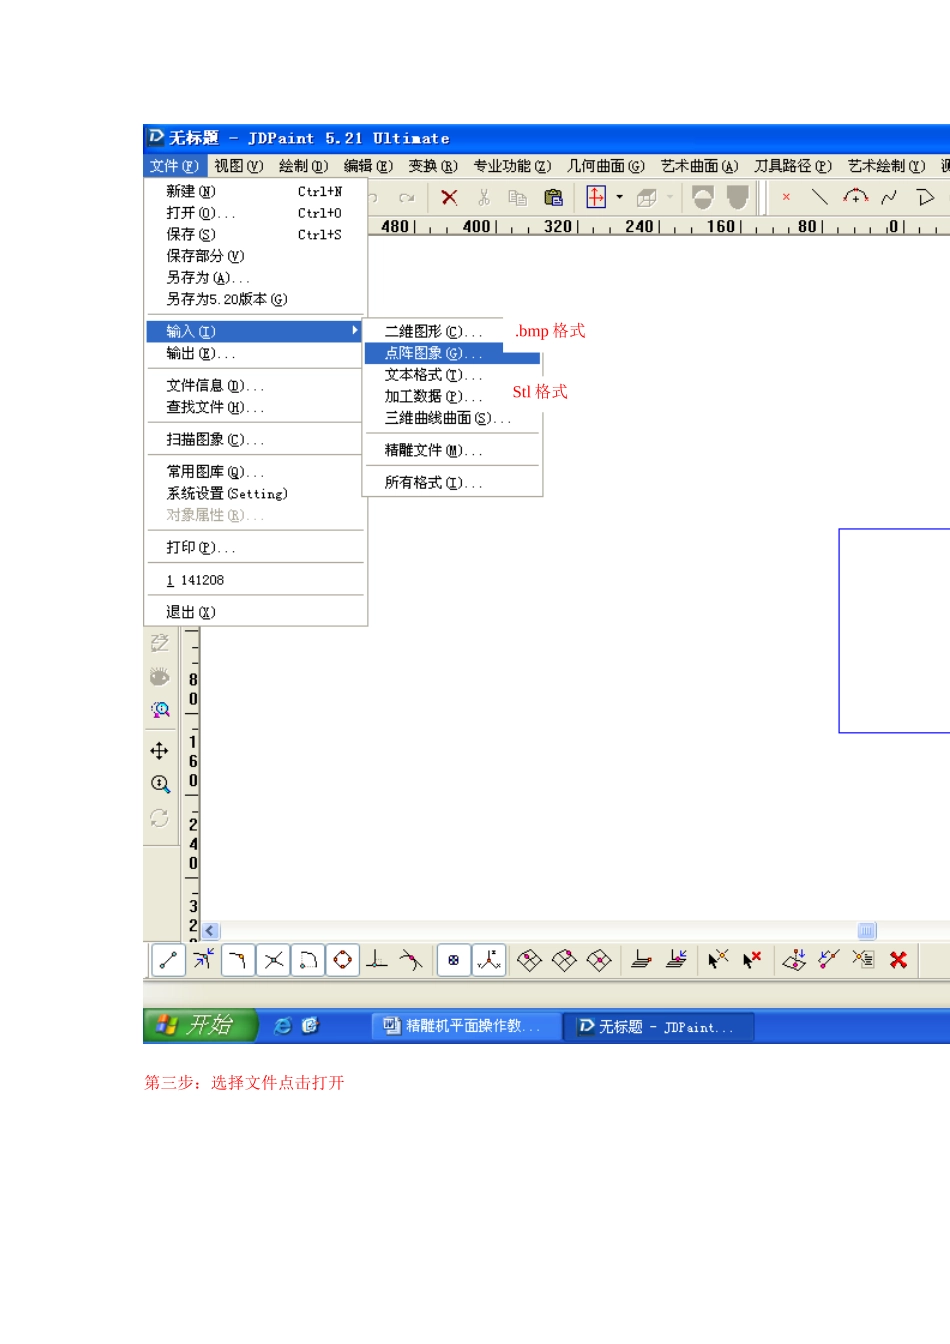
Task: Choose 查找文件(H)... menu entry
Action: pyautogui.click(x=255, y=407)
